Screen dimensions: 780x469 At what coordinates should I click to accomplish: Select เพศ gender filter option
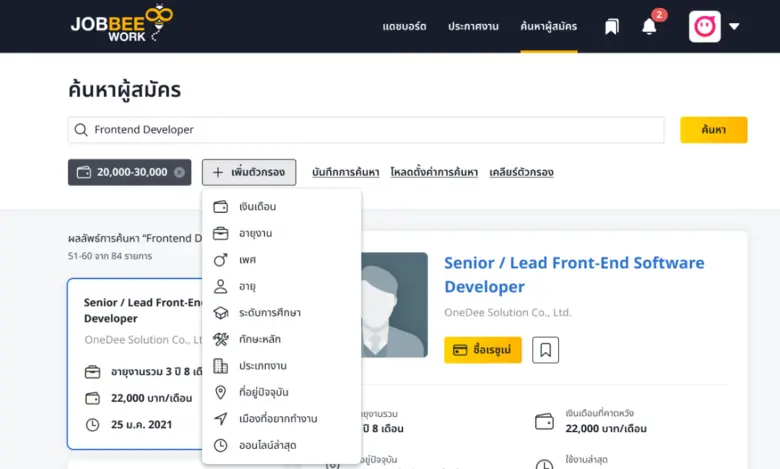[x=247, y=260]
